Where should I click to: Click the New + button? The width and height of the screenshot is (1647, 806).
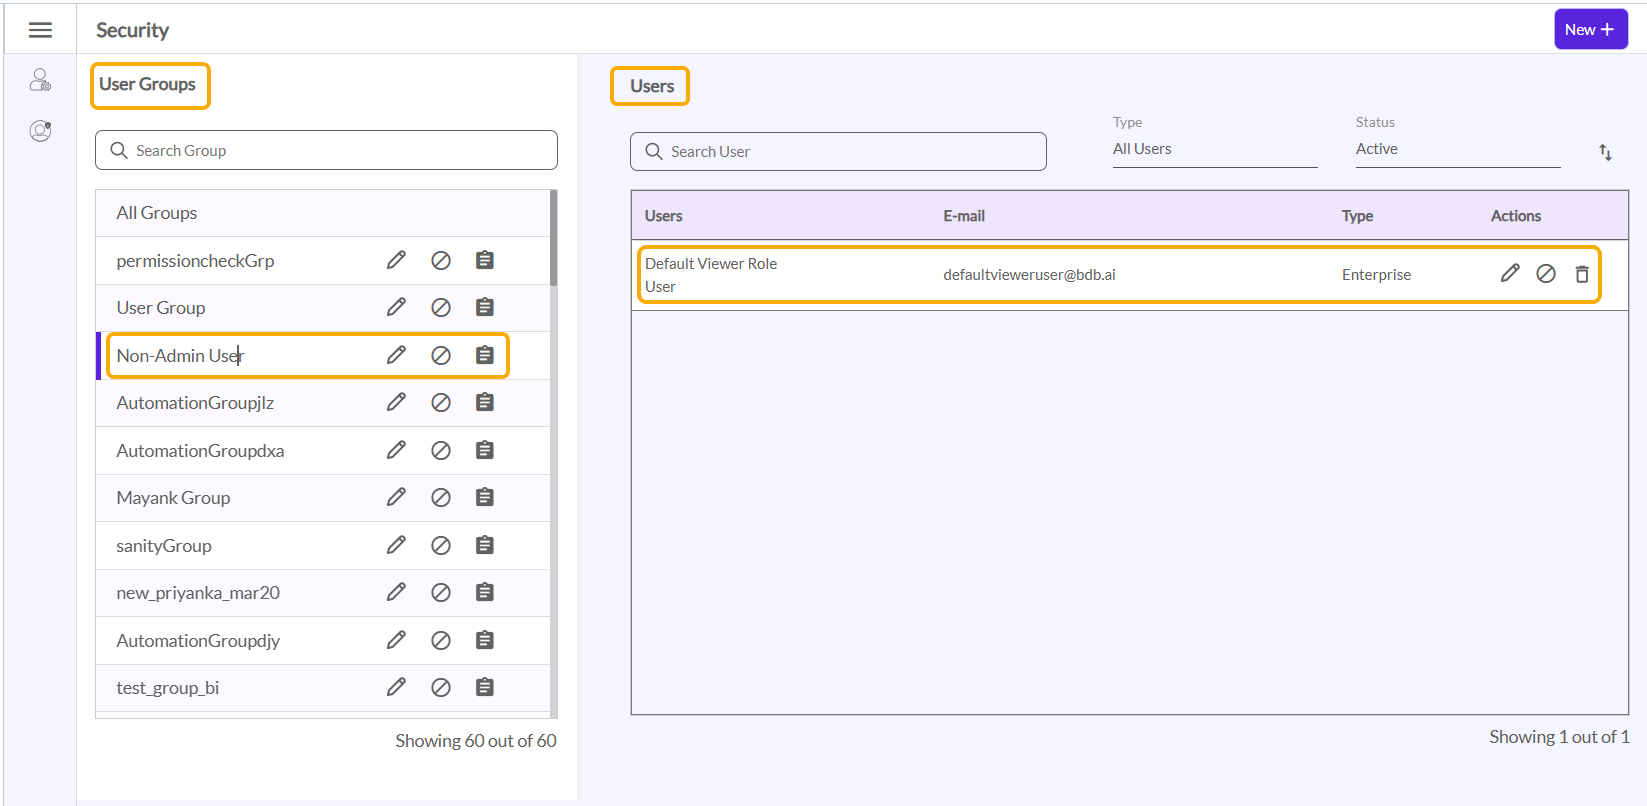(1590, 29)
